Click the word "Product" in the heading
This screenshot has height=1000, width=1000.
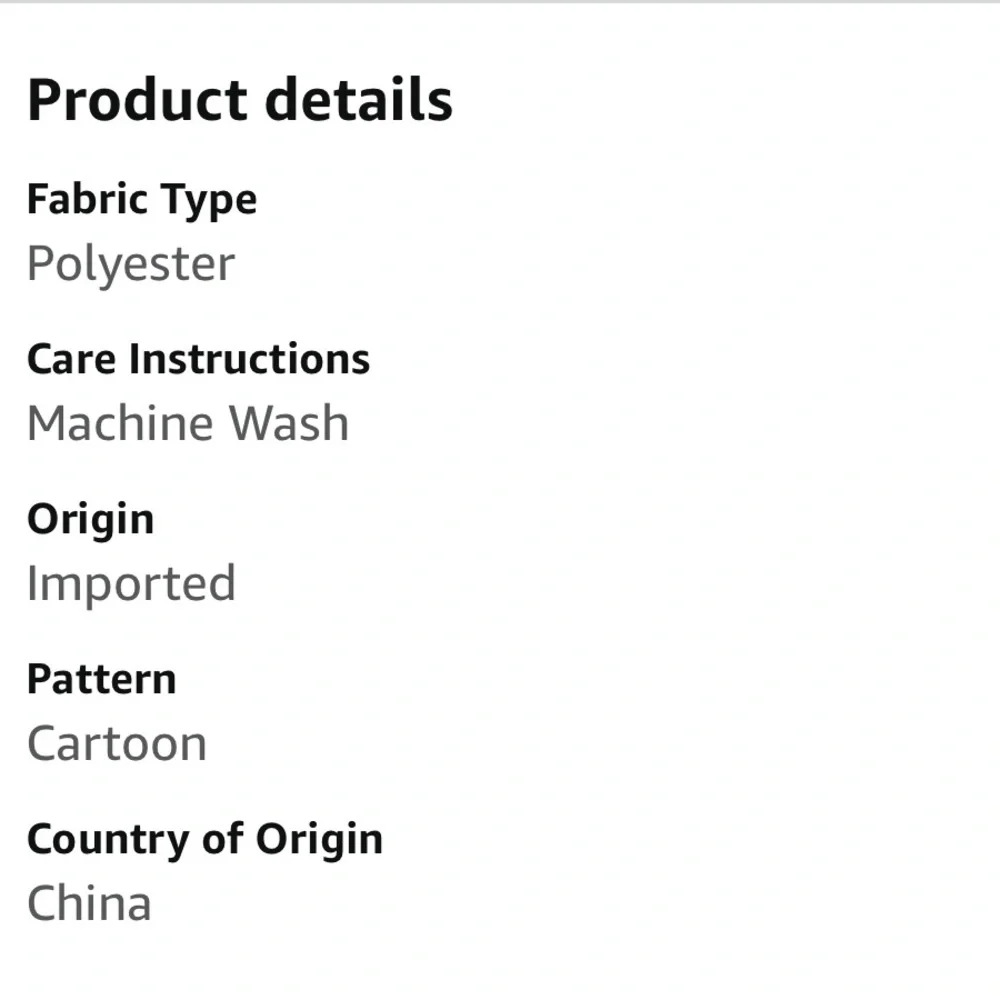(137, 100)
